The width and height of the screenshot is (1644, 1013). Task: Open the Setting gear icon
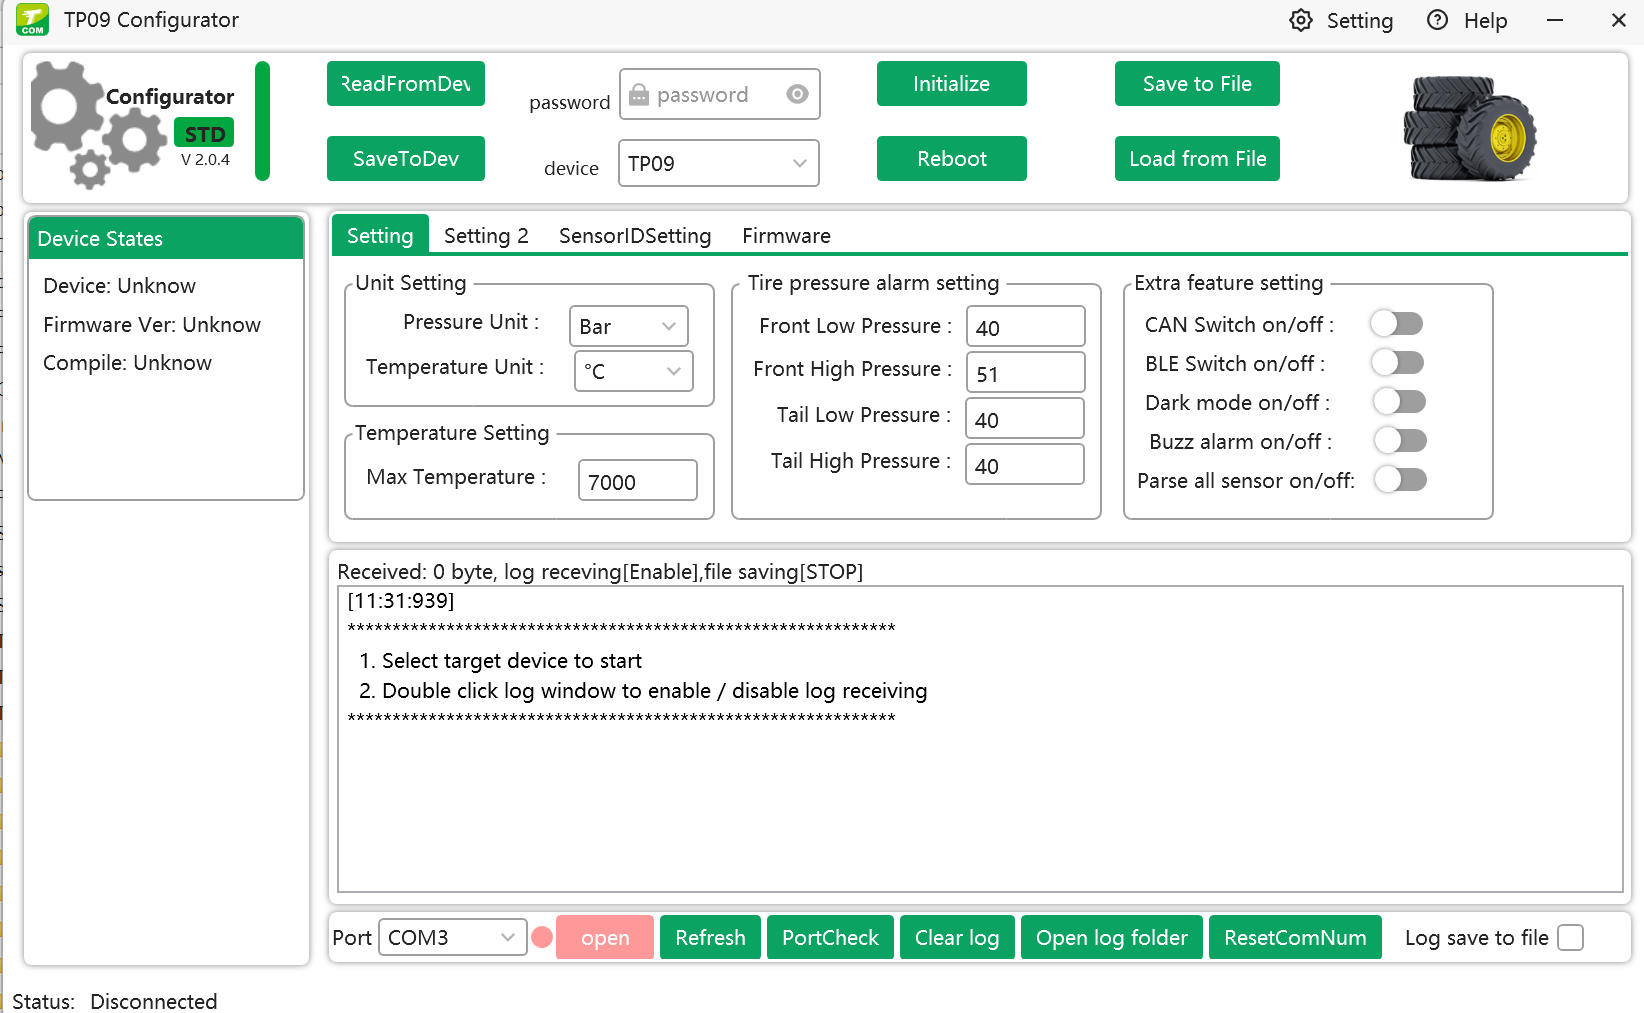click(x=1301, y=20)
